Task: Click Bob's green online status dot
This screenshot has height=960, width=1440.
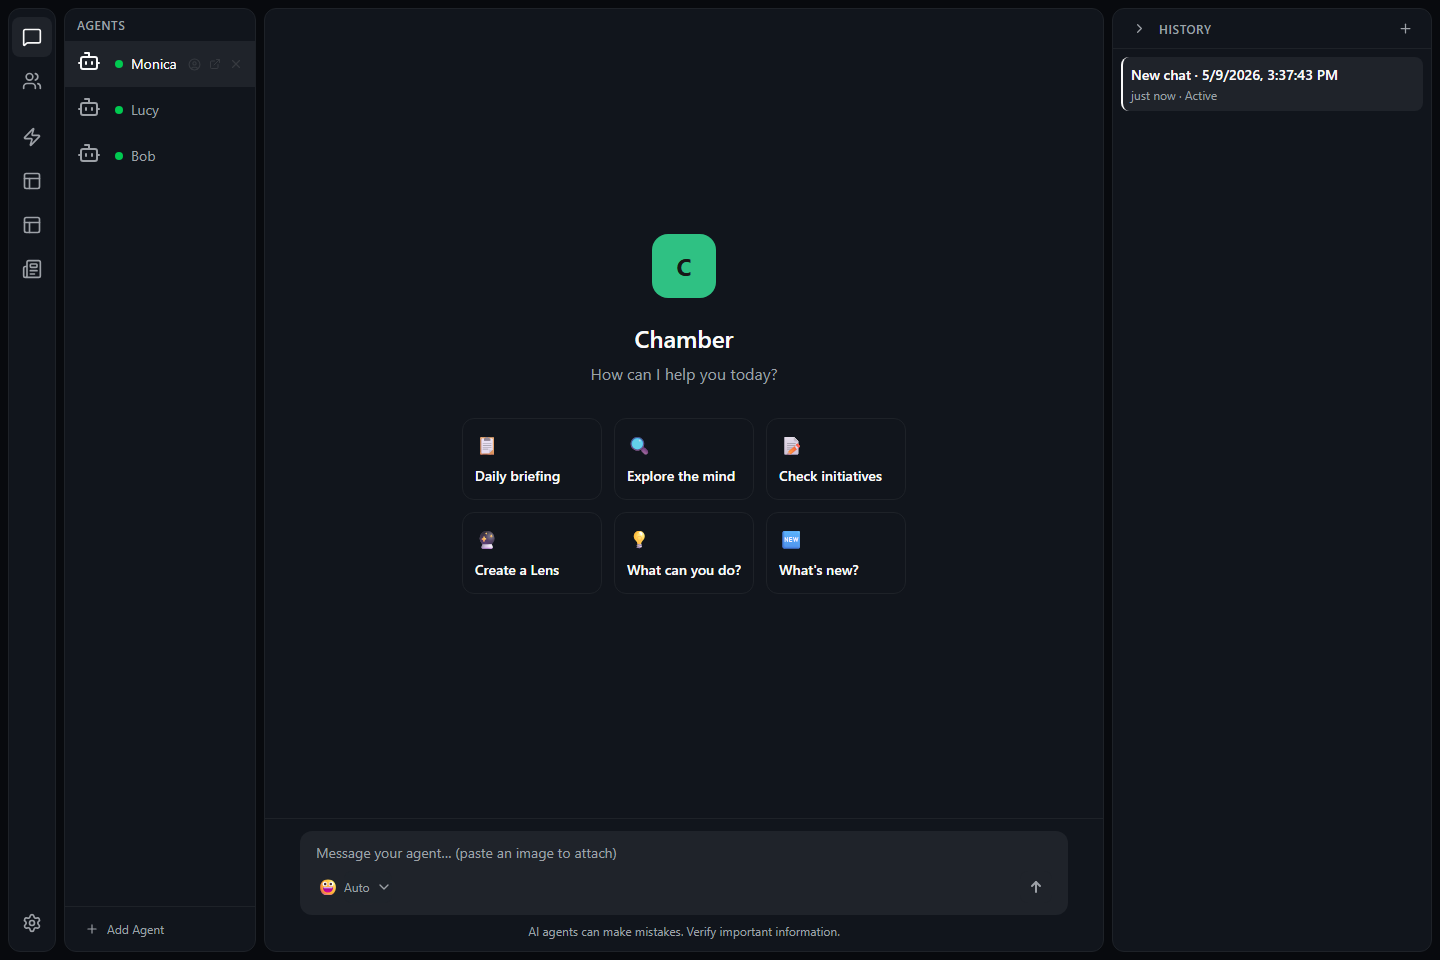Action: tap(119, 156)
